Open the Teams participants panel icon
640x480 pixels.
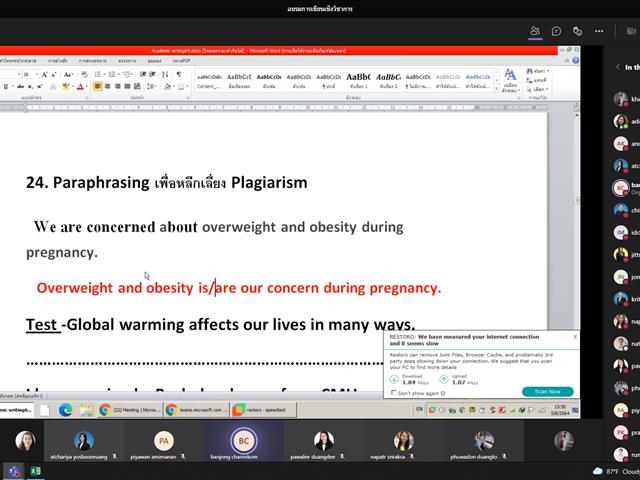coord(535,31)
